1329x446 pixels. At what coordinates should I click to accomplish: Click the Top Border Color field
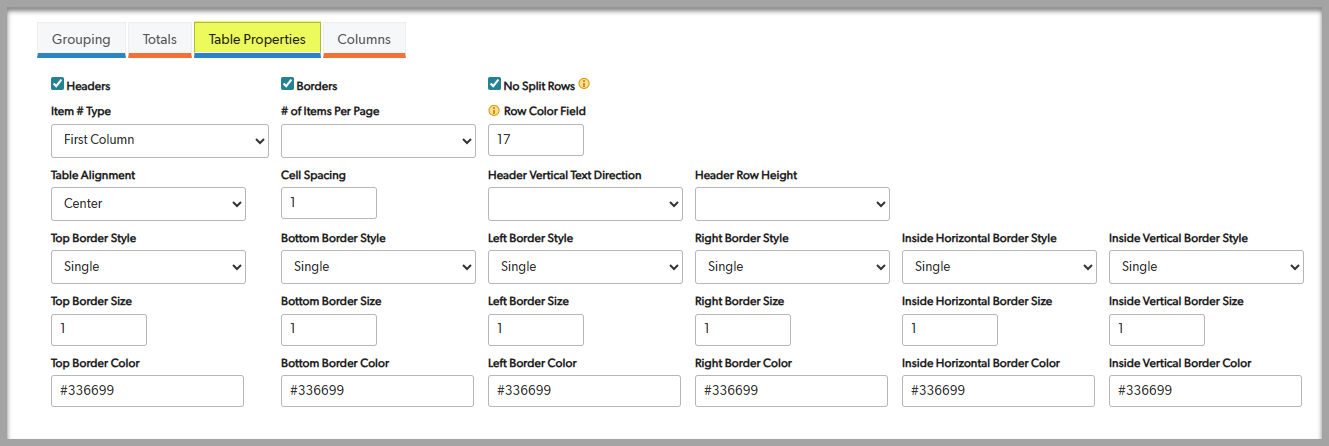[147, 391]
